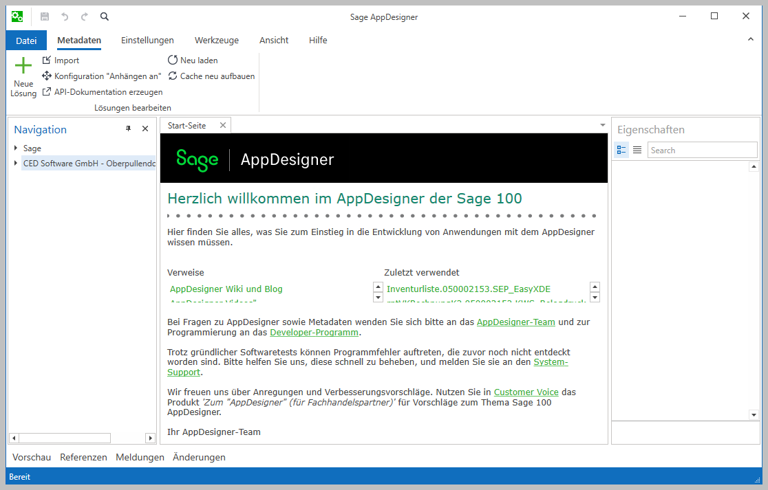Follow the System-Support link
Screen dimensions: 768x490
551,362
